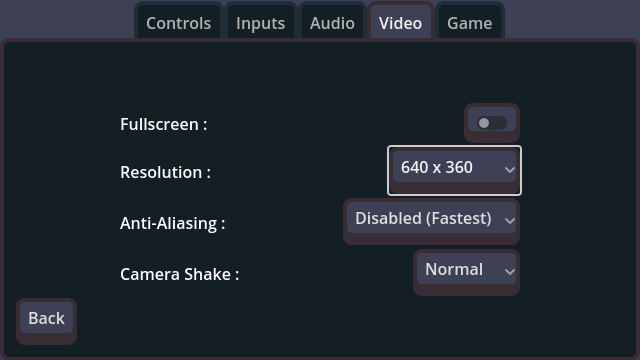The width and height of the screenshot is (640, 360).
Task: Switch to the Game tab
Action: coord(470,22)
